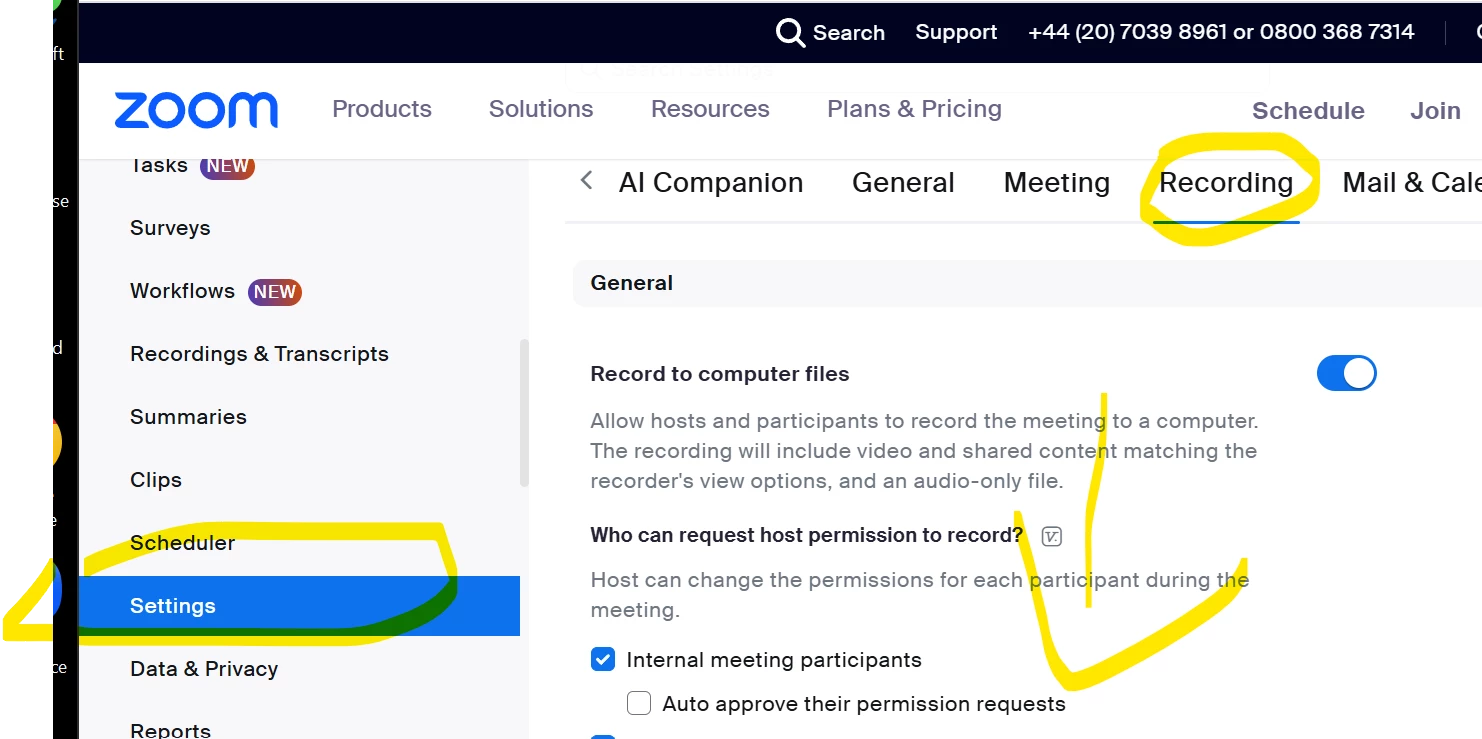
Task: Click 'Record to computer files' heading
Action: 720,374
